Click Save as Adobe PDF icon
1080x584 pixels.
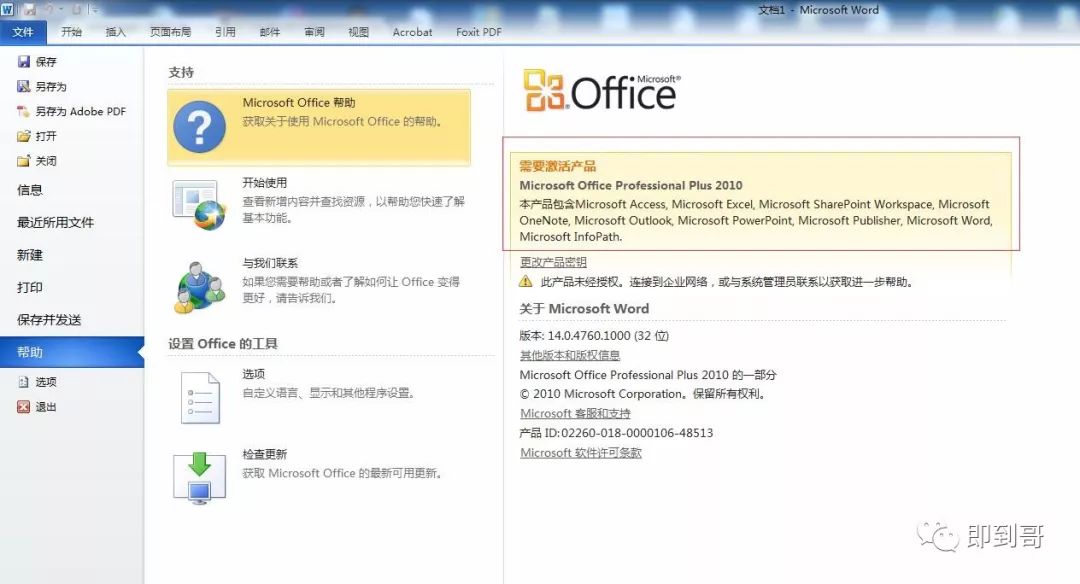[24, 111]
